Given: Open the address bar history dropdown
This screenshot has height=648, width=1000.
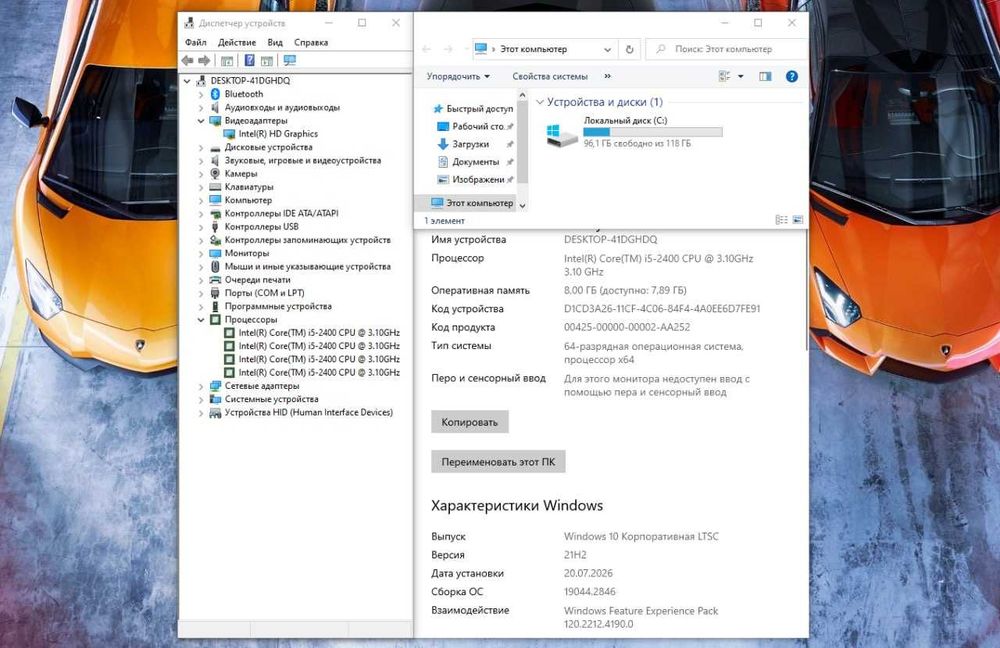Looking at the screenshot, I should click(607, 49).
